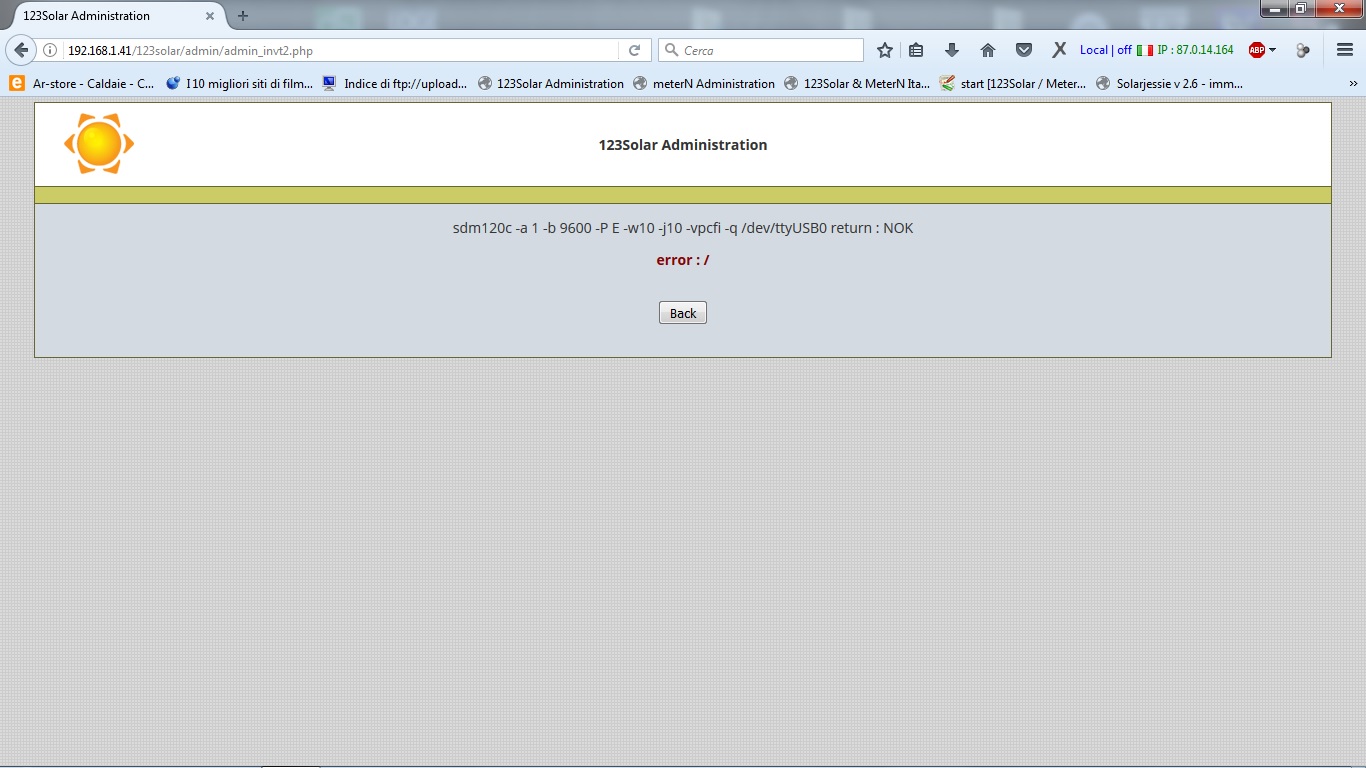
Task: Click the 123Solar sun logo
Action: tap(99, 144)
